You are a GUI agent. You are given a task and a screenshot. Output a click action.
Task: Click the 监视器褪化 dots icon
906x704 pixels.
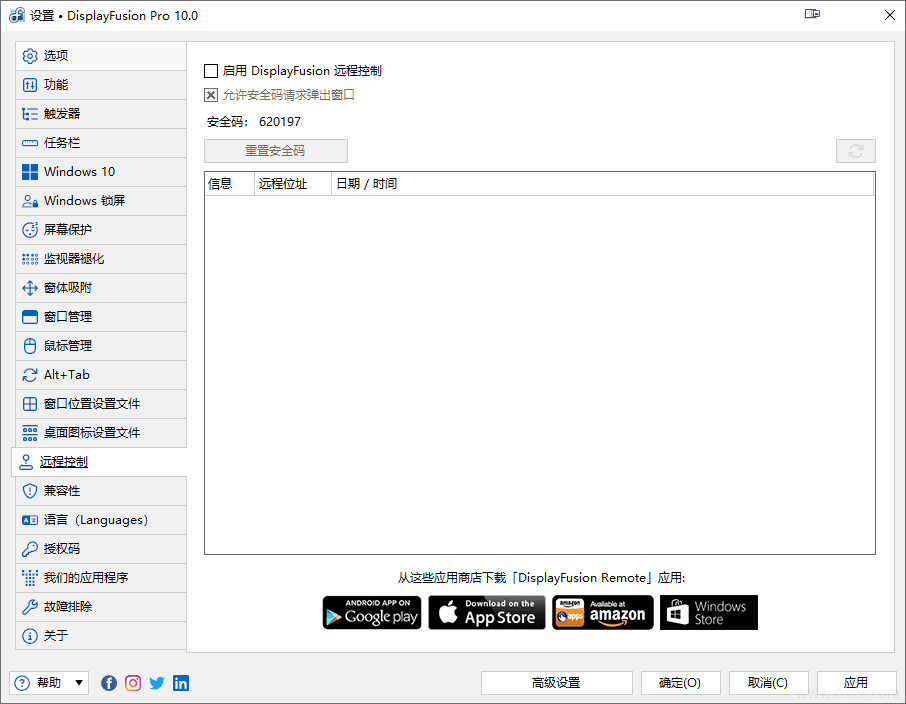pos(29,259)
